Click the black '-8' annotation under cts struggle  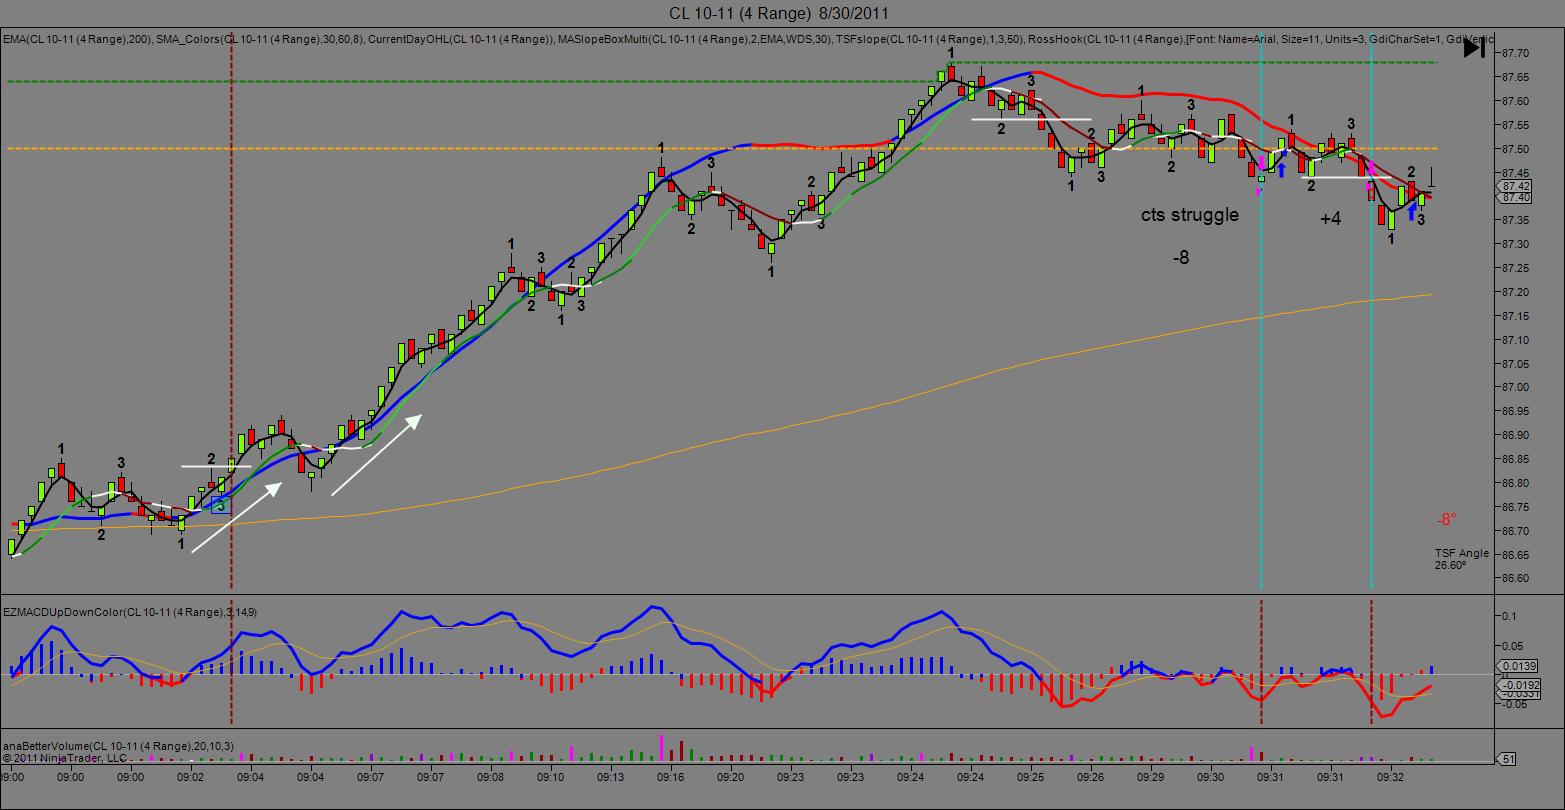[1181, 258]
